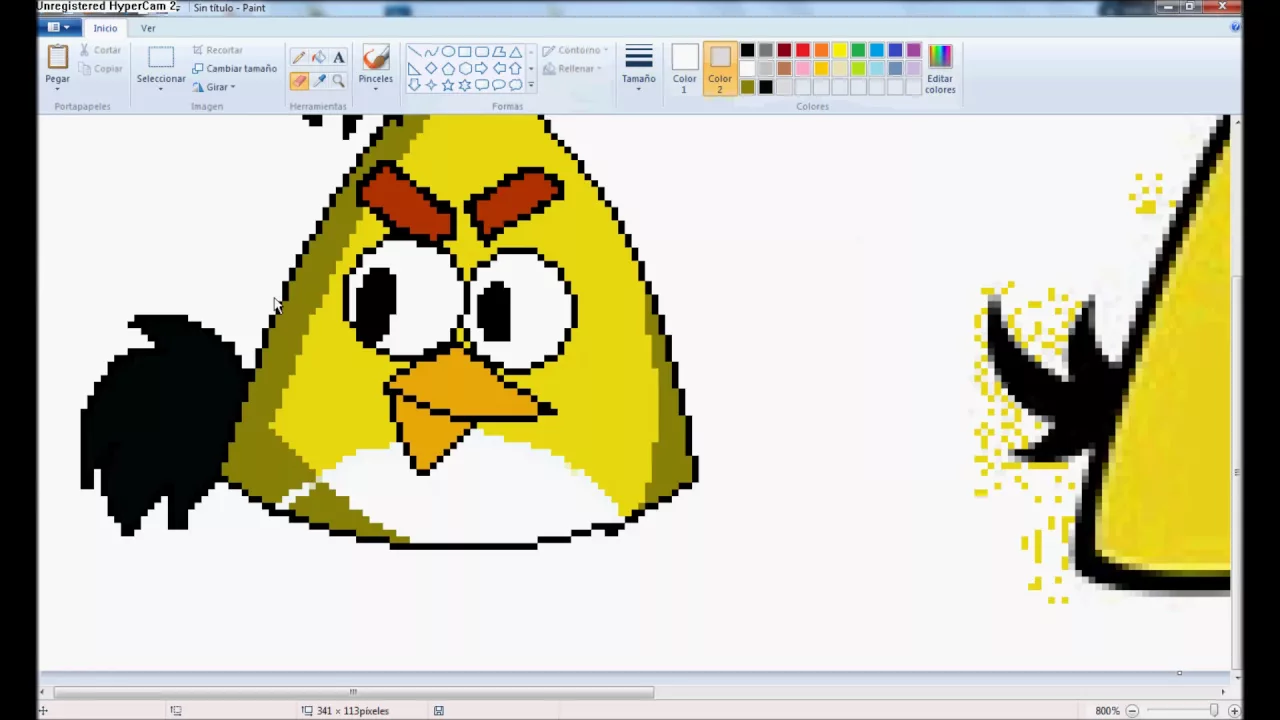Switch to the Inicio tab
1280x720 pixels.
click(105, 28)
